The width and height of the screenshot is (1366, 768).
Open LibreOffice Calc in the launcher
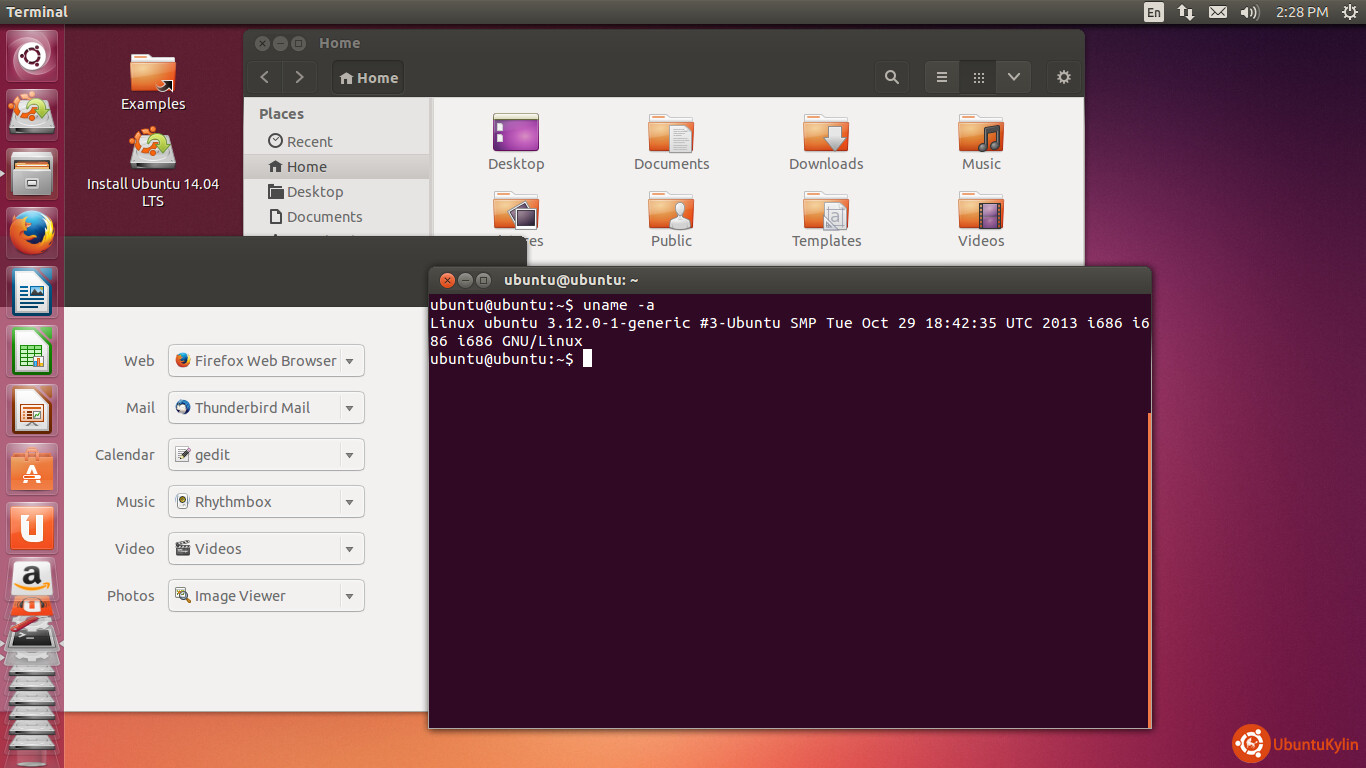pyautogui.click(x=32, y=352)
